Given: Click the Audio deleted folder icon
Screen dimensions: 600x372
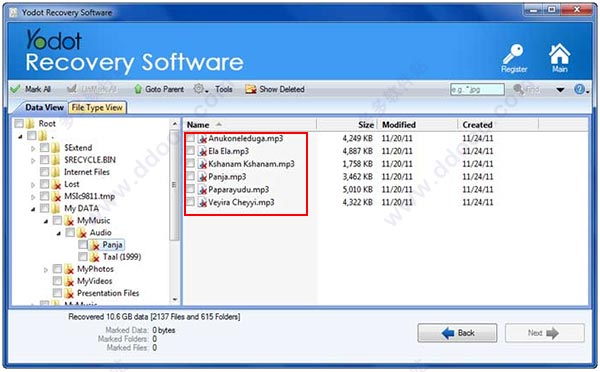Looking at the screenshot, I should pos(82,233).
